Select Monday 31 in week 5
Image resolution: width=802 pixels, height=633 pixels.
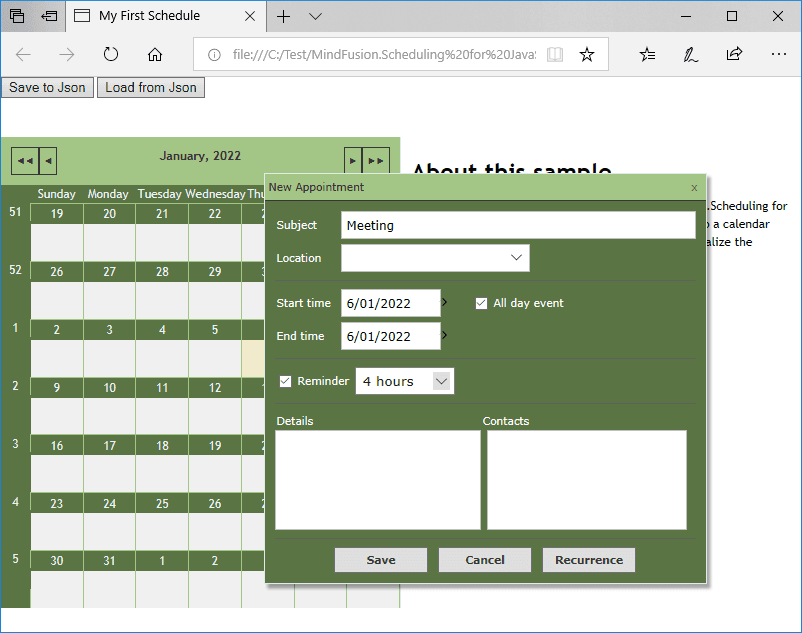click(109, 560)
